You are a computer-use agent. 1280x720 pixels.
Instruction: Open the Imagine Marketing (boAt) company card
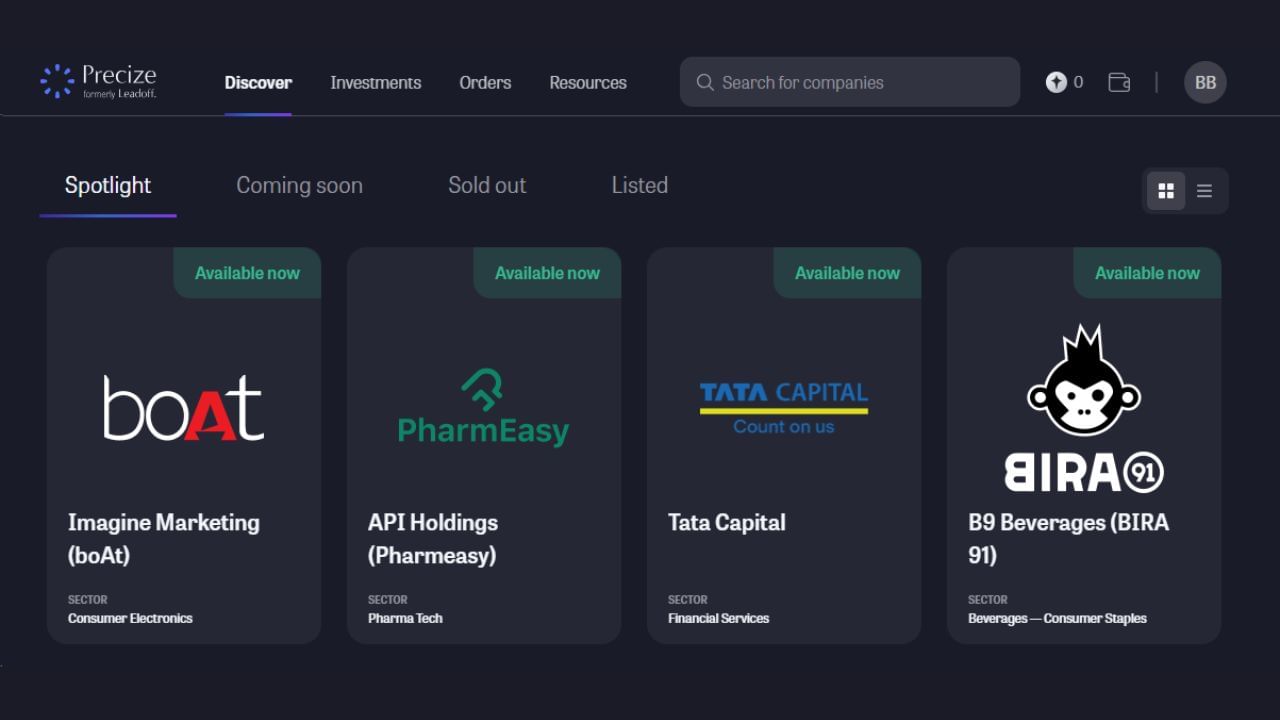pyautogui.click(x=163, y=538)
